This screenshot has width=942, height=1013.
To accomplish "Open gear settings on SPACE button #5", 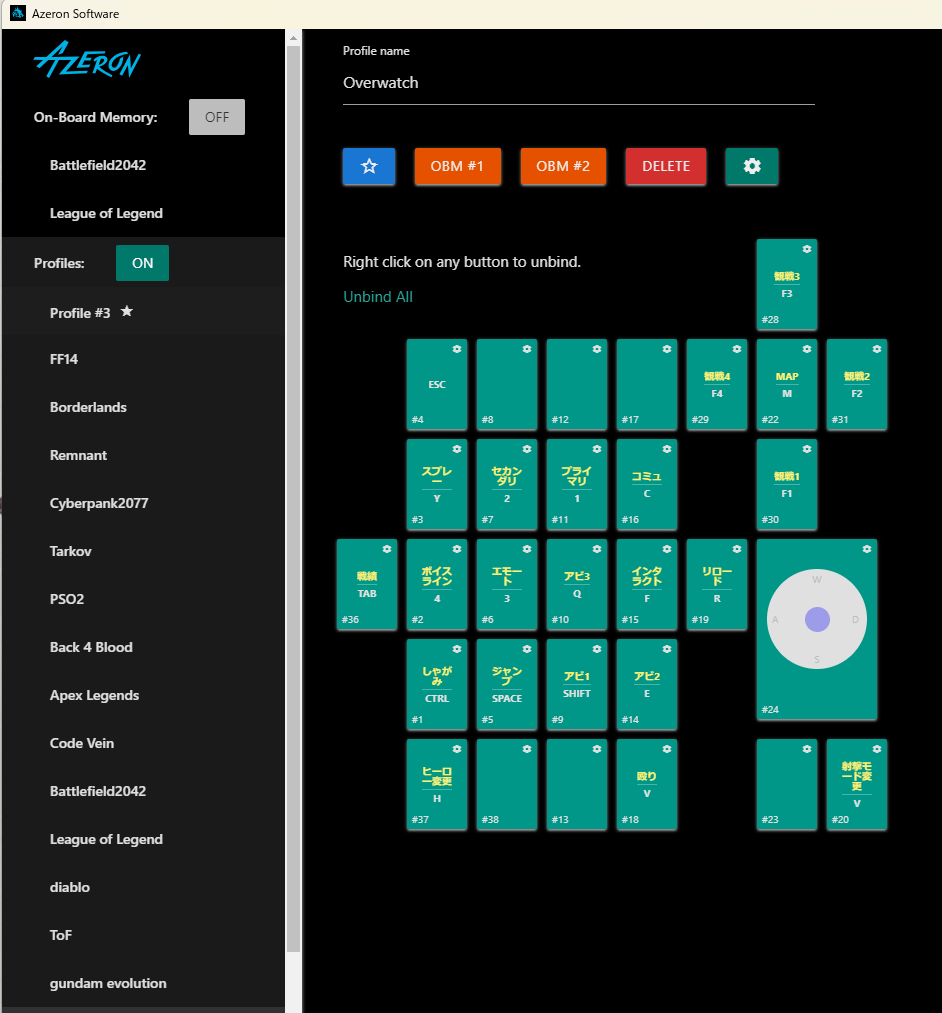I will (527, 649).
